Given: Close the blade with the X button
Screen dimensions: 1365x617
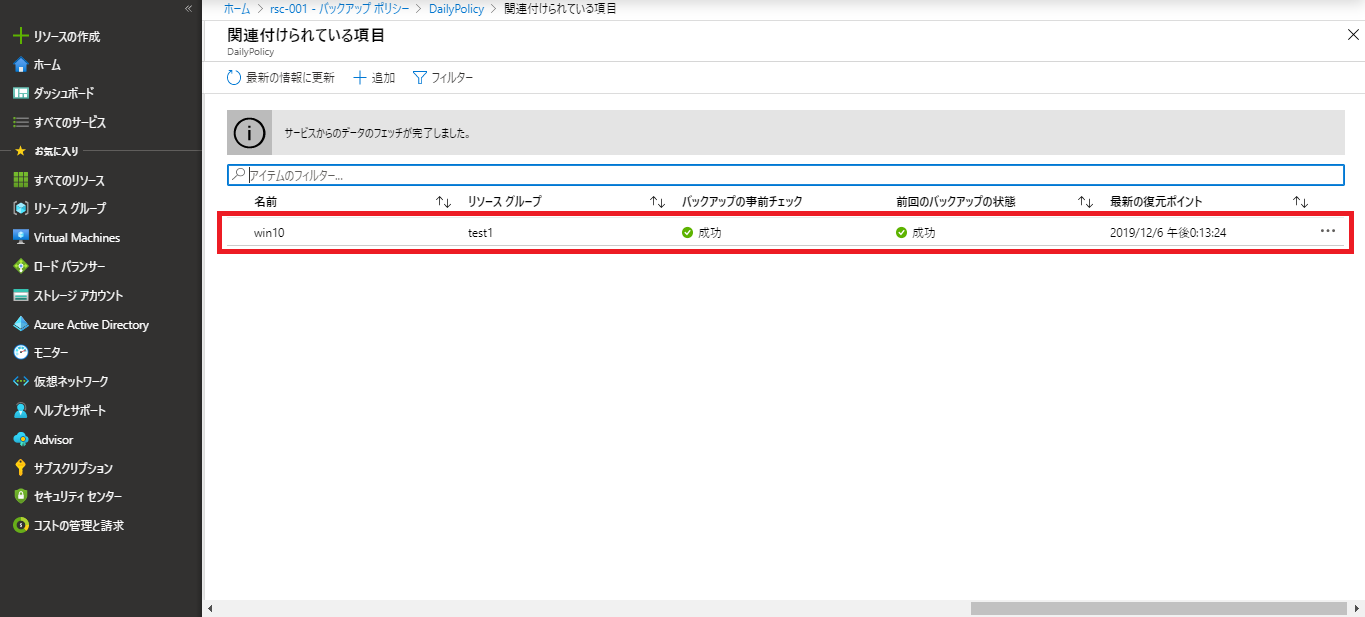Looking at the screenshot, I should pos(1353,35).
